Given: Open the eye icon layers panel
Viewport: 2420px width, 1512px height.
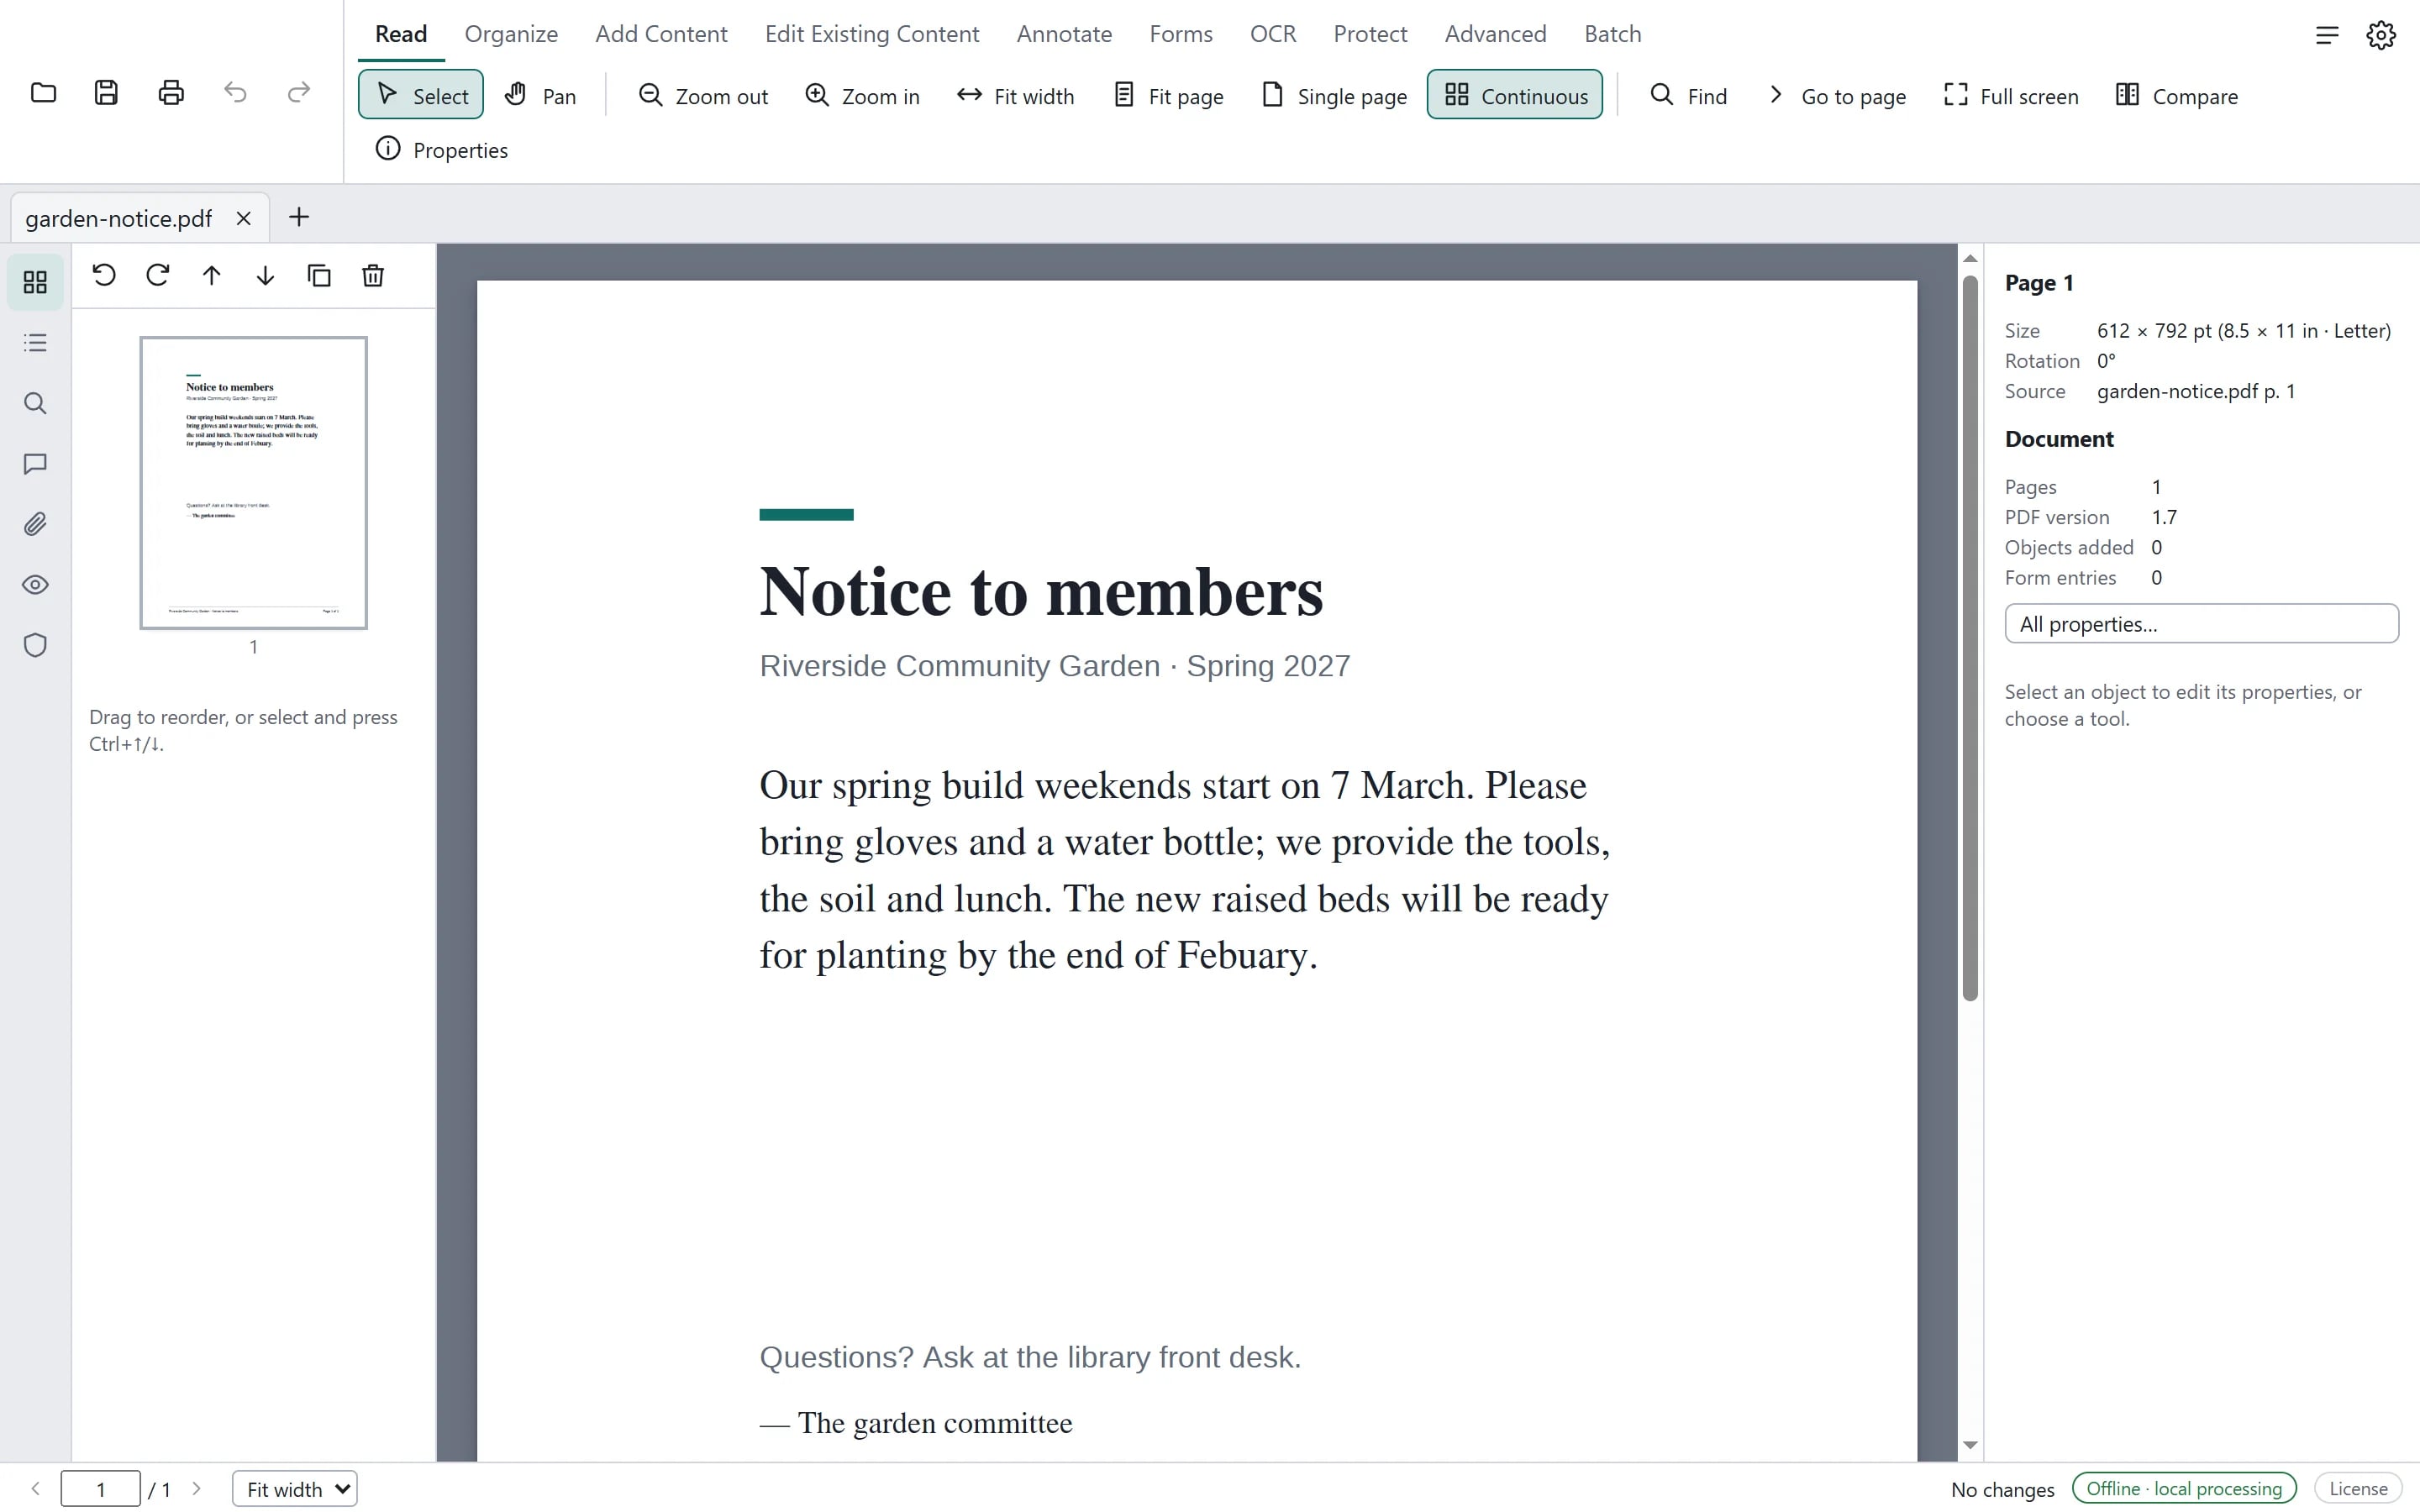Looking at the screenshot, I should 35,585.
